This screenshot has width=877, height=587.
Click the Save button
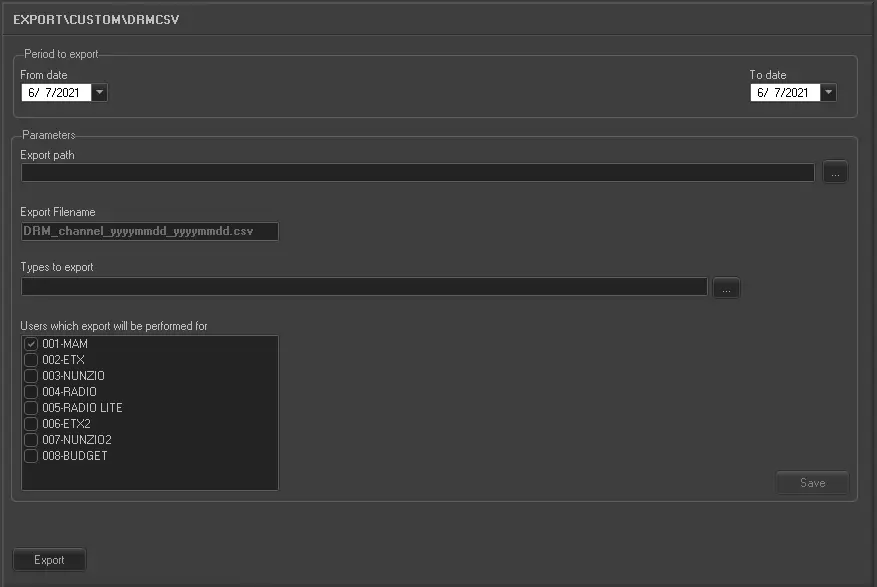coord(812,483)
